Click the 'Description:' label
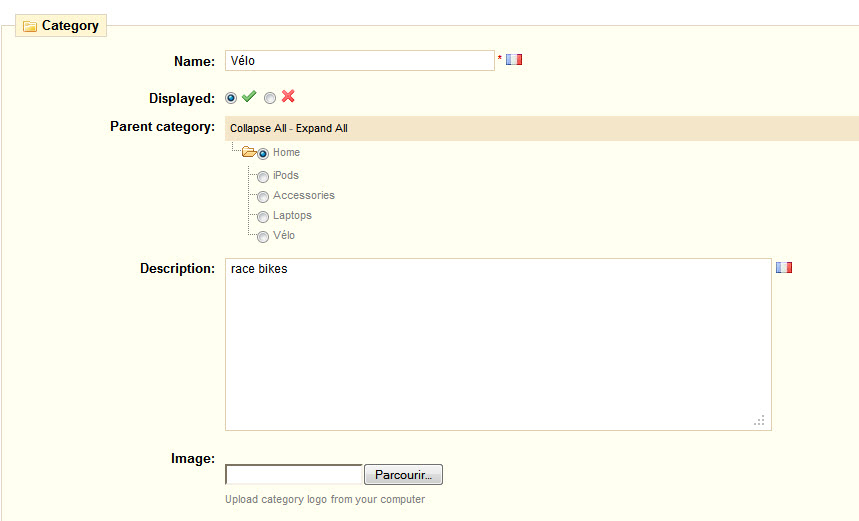 177,268
